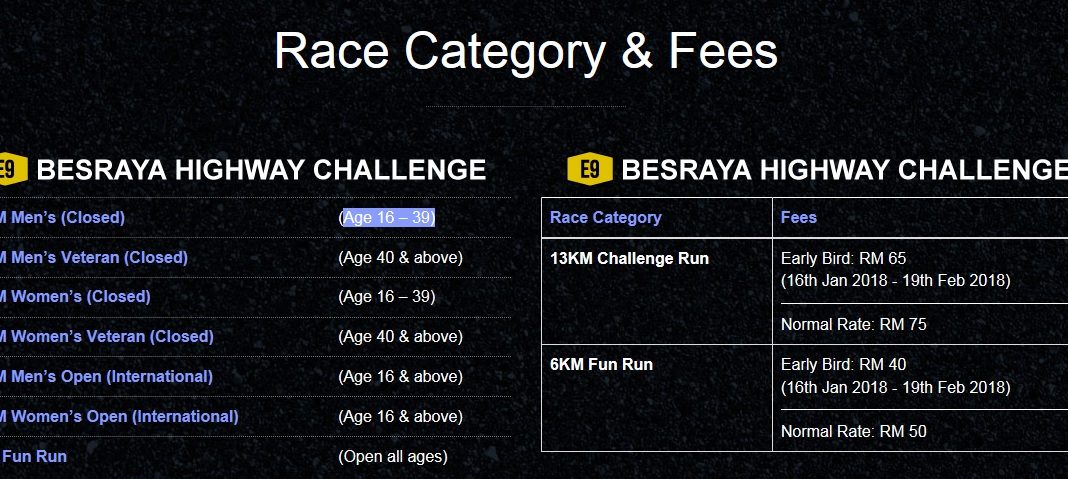Click the Women's Veteran (Closed) category
Viewport: 1068px width, 479px height.
tap(107, 337)
